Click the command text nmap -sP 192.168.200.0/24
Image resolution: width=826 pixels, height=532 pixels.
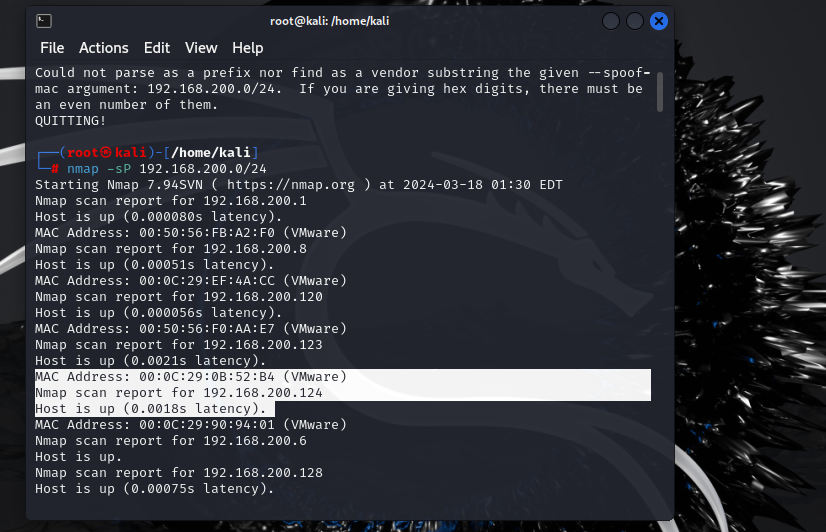pyautogui.click(x=166, y=169)
